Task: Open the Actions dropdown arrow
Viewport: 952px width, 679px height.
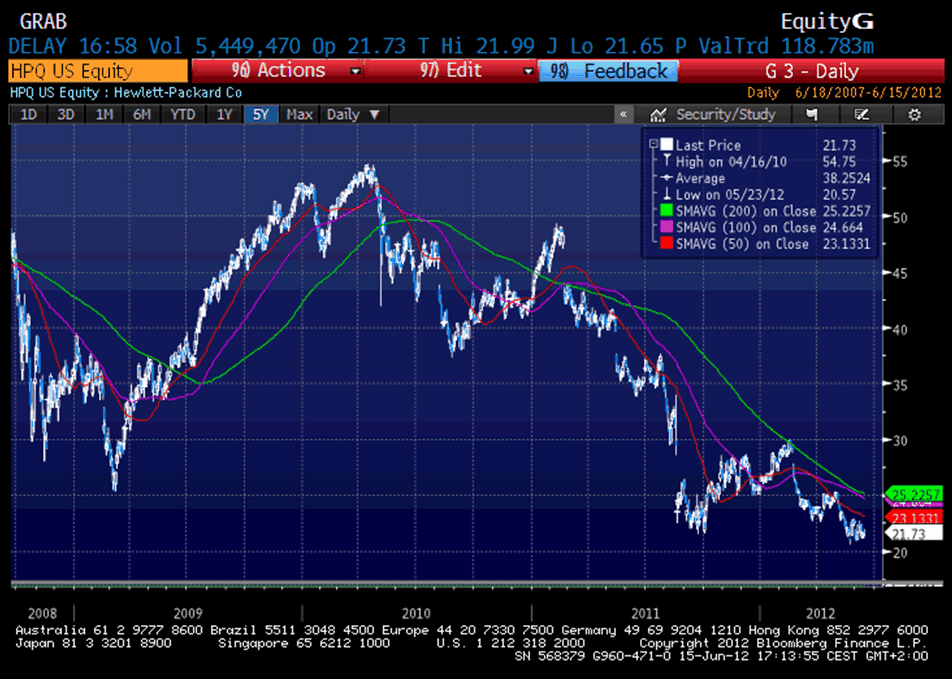Action: click(x=355, y=71)
